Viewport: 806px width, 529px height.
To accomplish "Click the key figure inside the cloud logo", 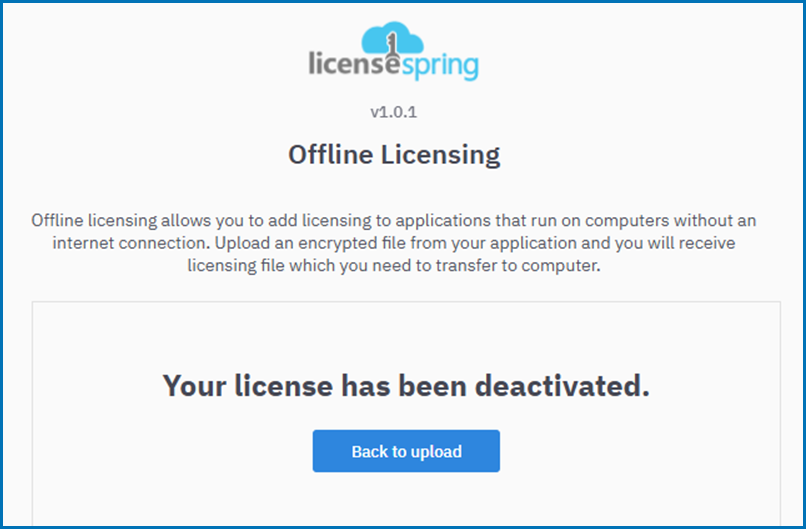I will pyautogui.click(x=392, y=44).
